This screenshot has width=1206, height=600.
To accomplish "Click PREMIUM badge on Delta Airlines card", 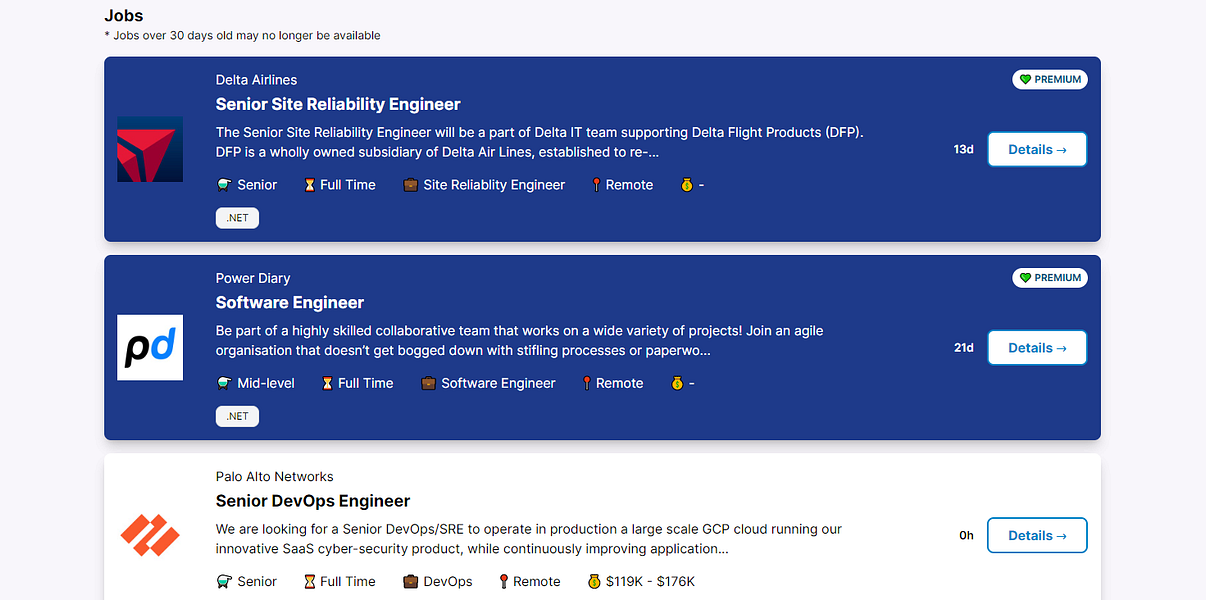I will (1050, 79).
